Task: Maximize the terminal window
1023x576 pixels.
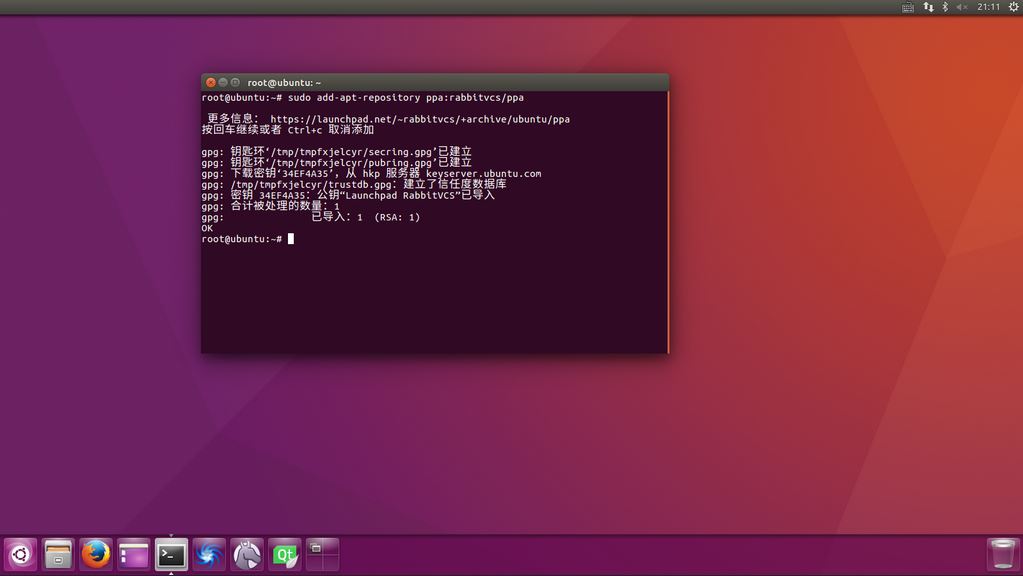Action: click(x=236, y=82)
